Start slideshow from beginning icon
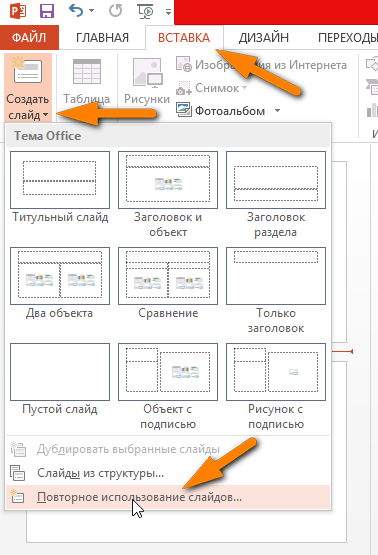This screenshot has width=378, height=555. (x=145, y=11)
